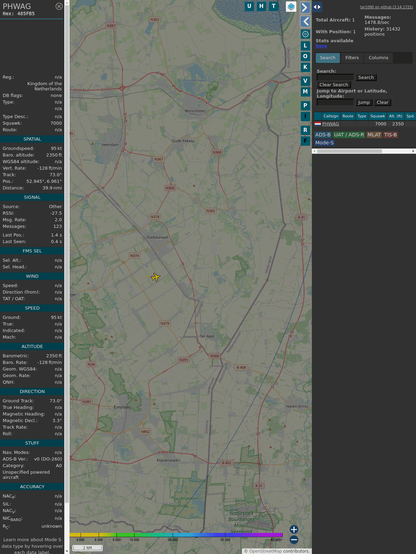Switch to the Columns tab

[x=379, y=58]
